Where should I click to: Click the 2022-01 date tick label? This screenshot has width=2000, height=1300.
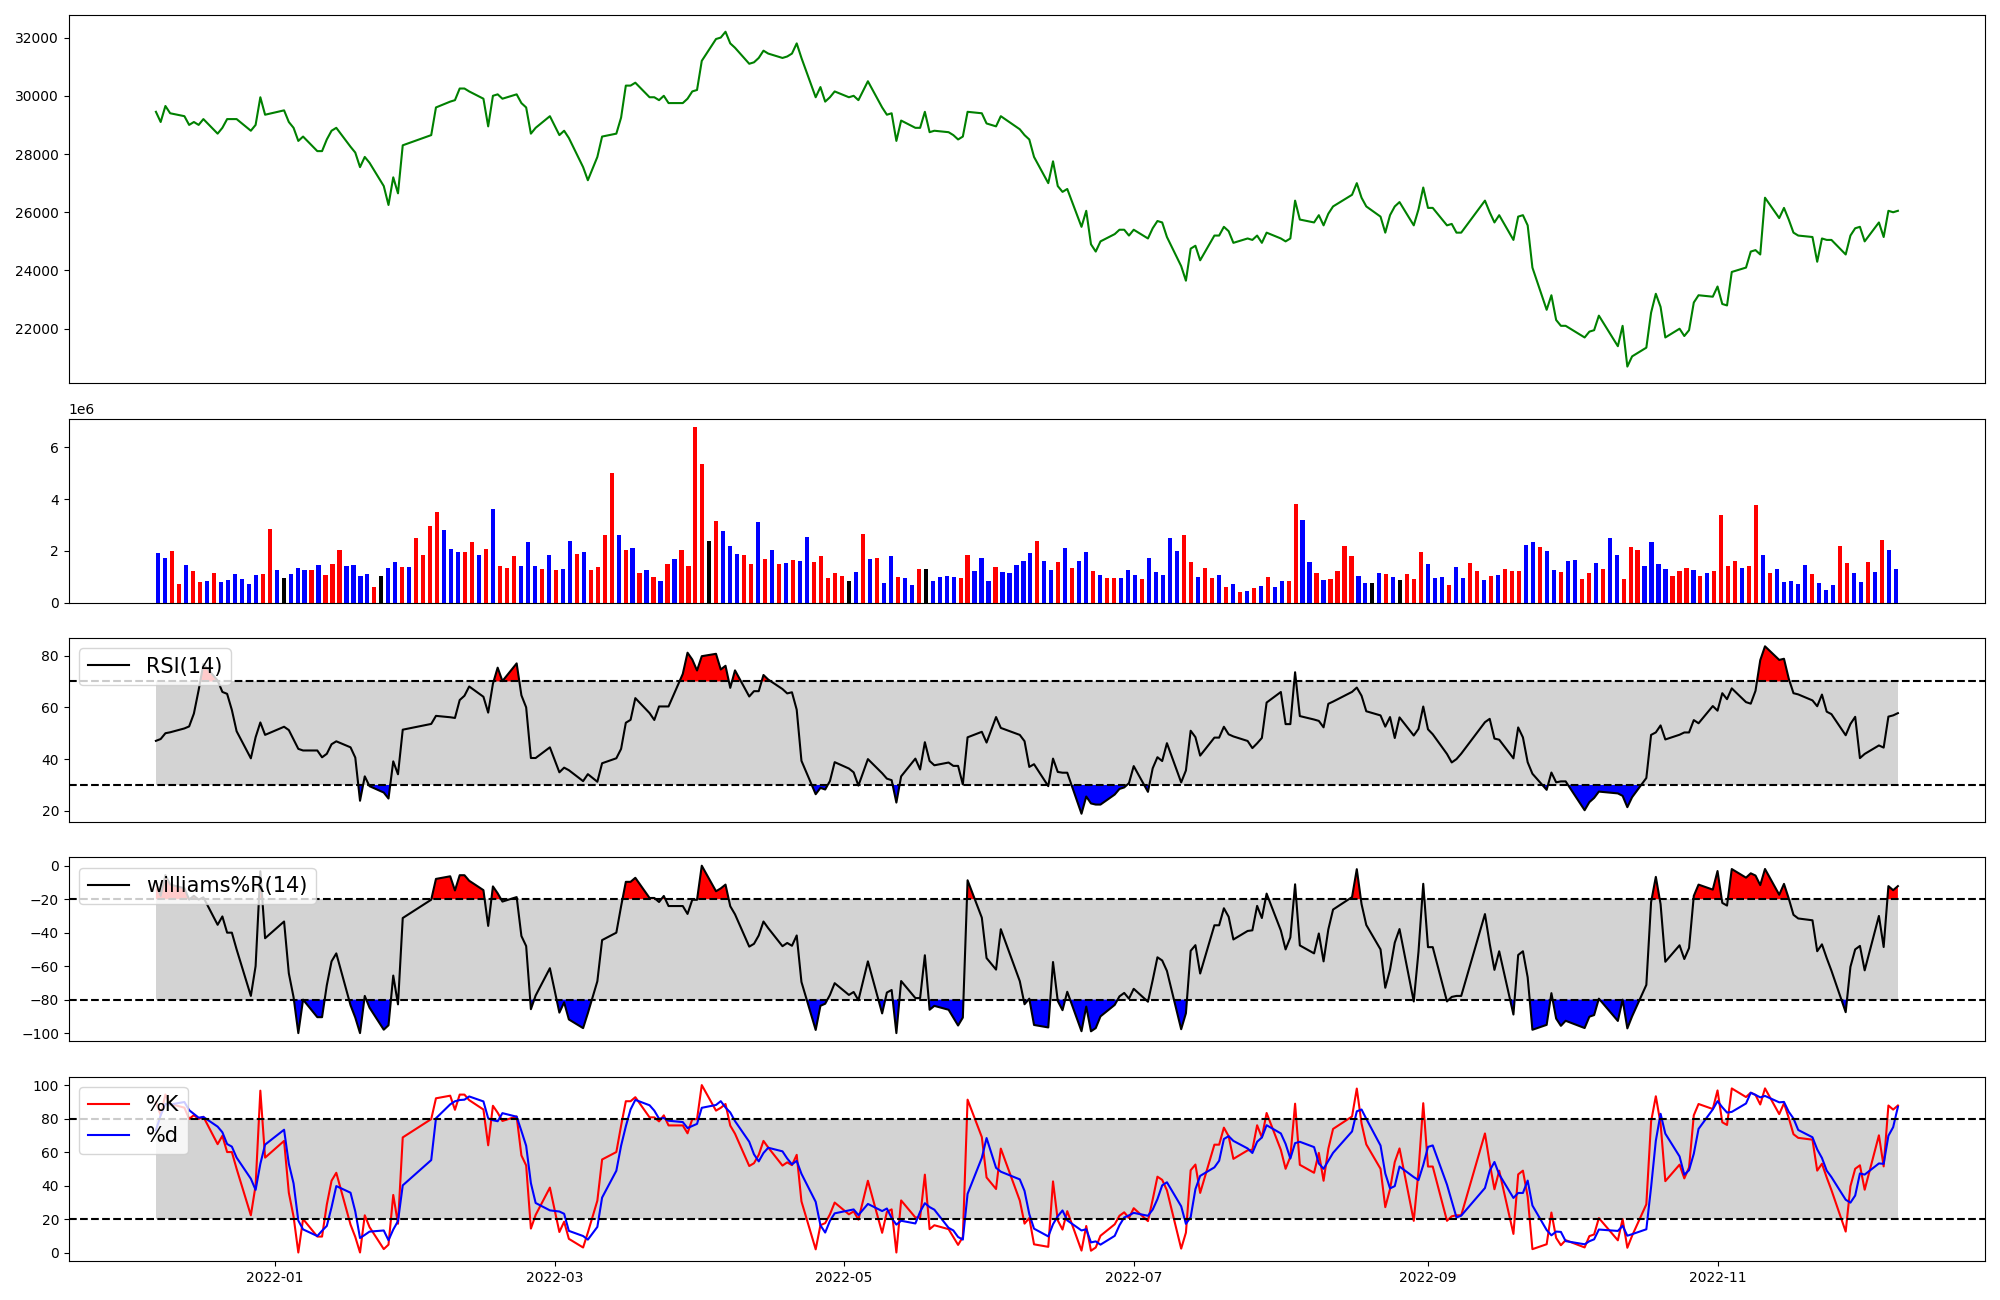[274, 1277]
